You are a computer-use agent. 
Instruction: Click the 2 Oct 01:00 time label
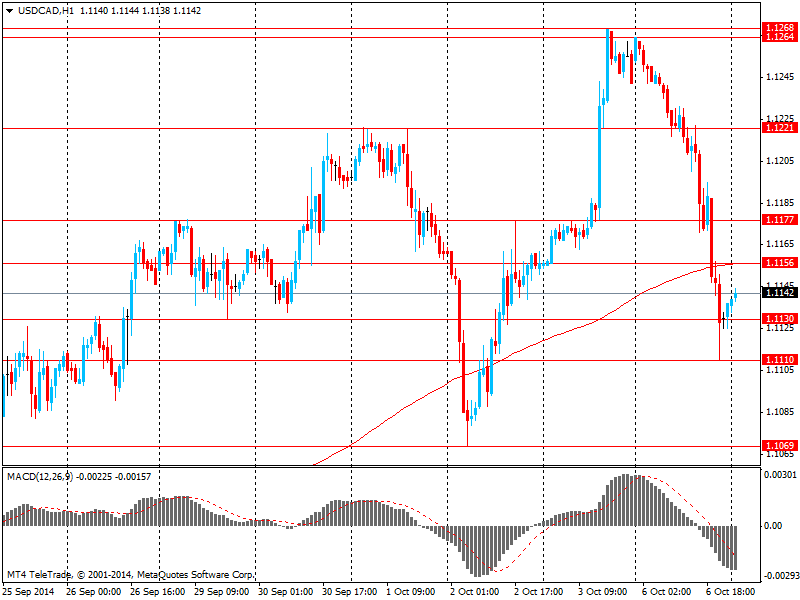point(475,592)
